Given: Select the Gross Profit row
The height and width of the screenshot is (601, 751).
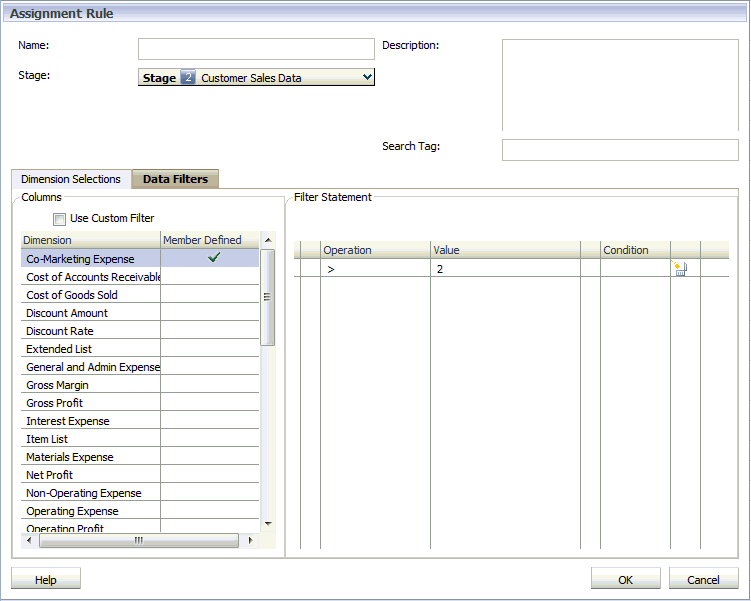Looking at the screenshot, I should [140, 403].
